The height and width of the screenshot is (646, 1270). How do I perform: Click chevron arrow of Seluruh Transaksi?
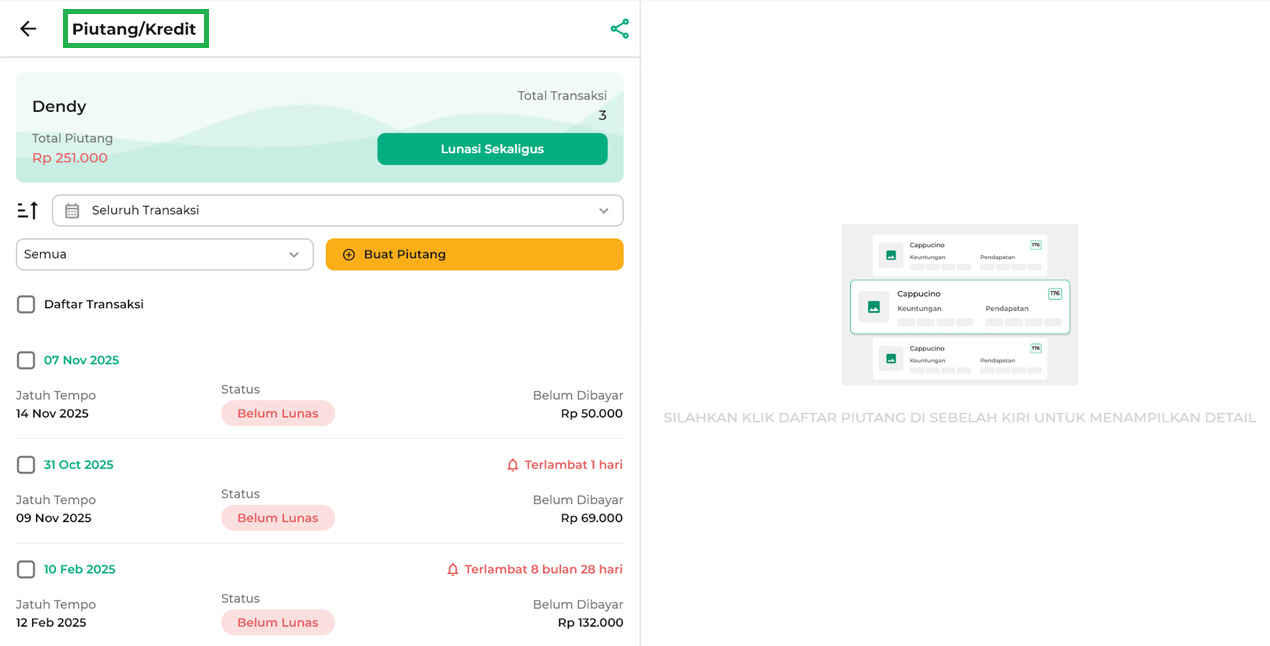[603, 211]
